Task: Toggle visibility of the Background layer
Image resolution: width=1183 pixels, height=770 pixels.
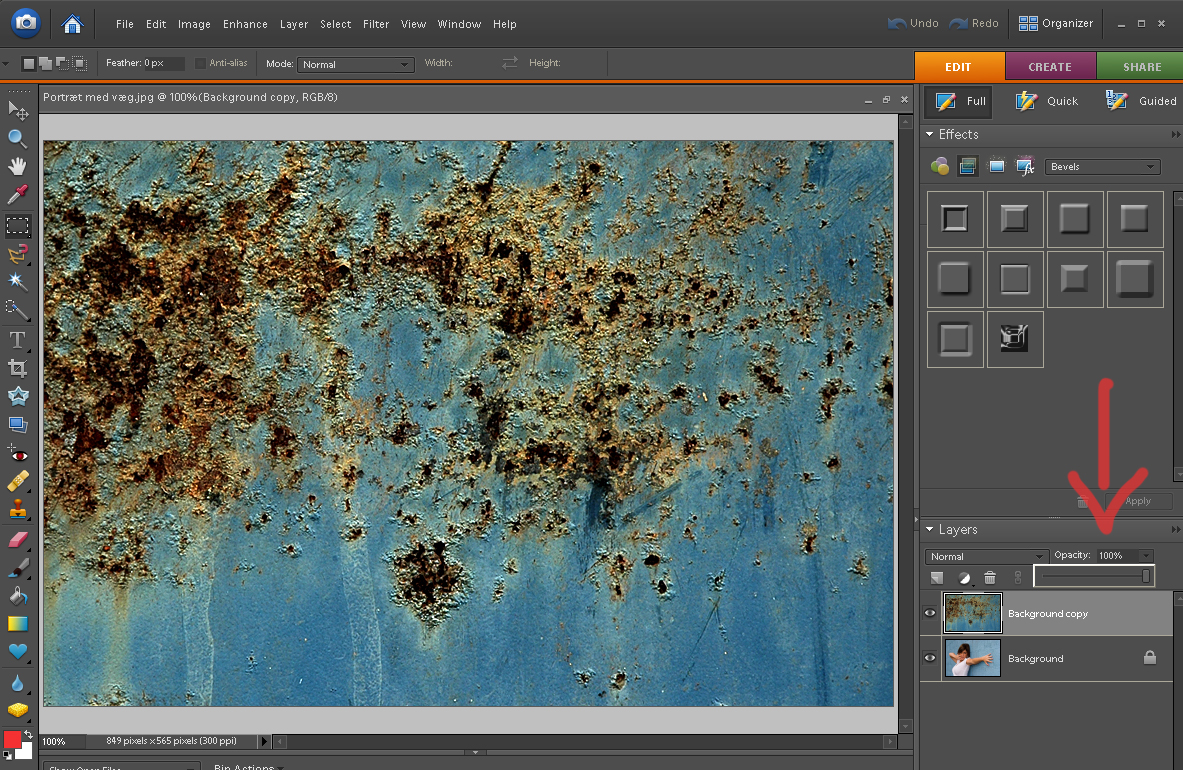Action: click(930, 659)
